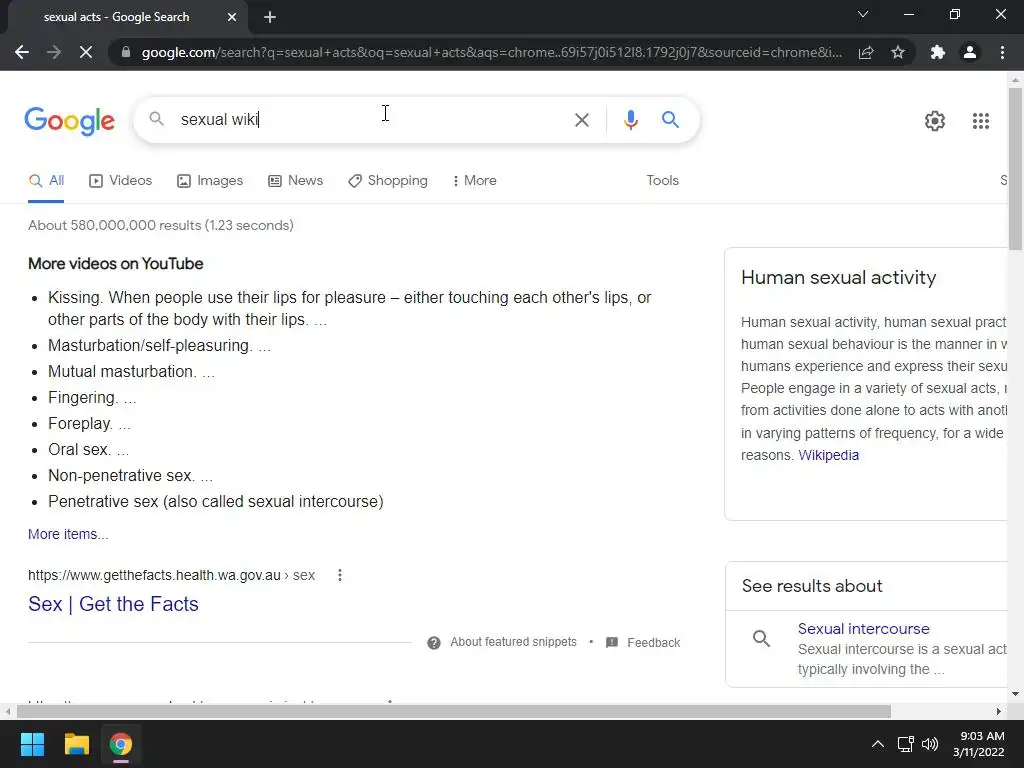Click the horizontal scrollbar thumb
This screenshot has width=1024, height=768.
click(x=454, y=711)
